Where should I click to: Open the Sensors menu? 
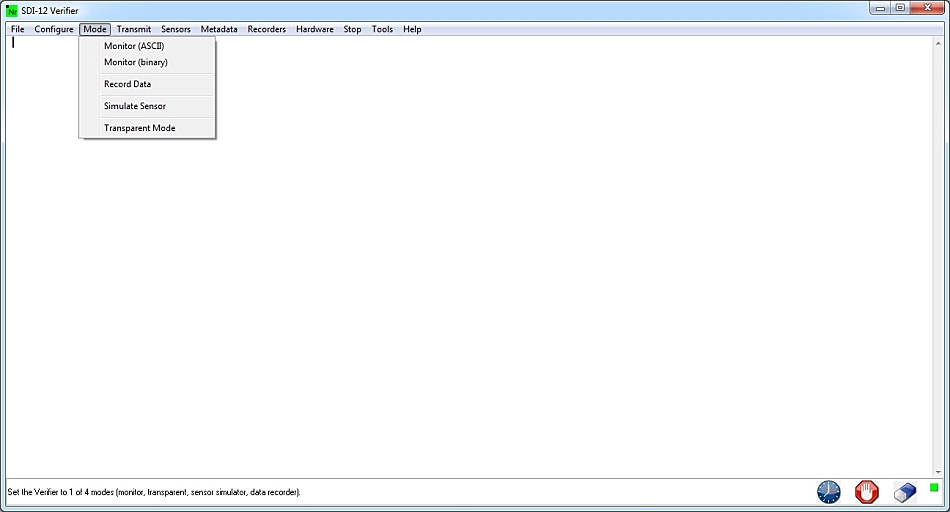point(176,29)
